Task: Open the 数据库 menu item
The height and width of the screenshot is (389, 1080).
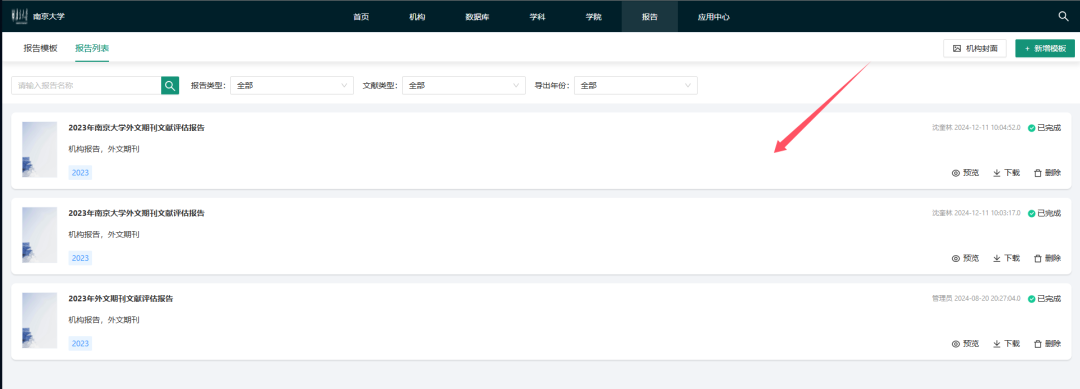Action: [x=477, y=17]
